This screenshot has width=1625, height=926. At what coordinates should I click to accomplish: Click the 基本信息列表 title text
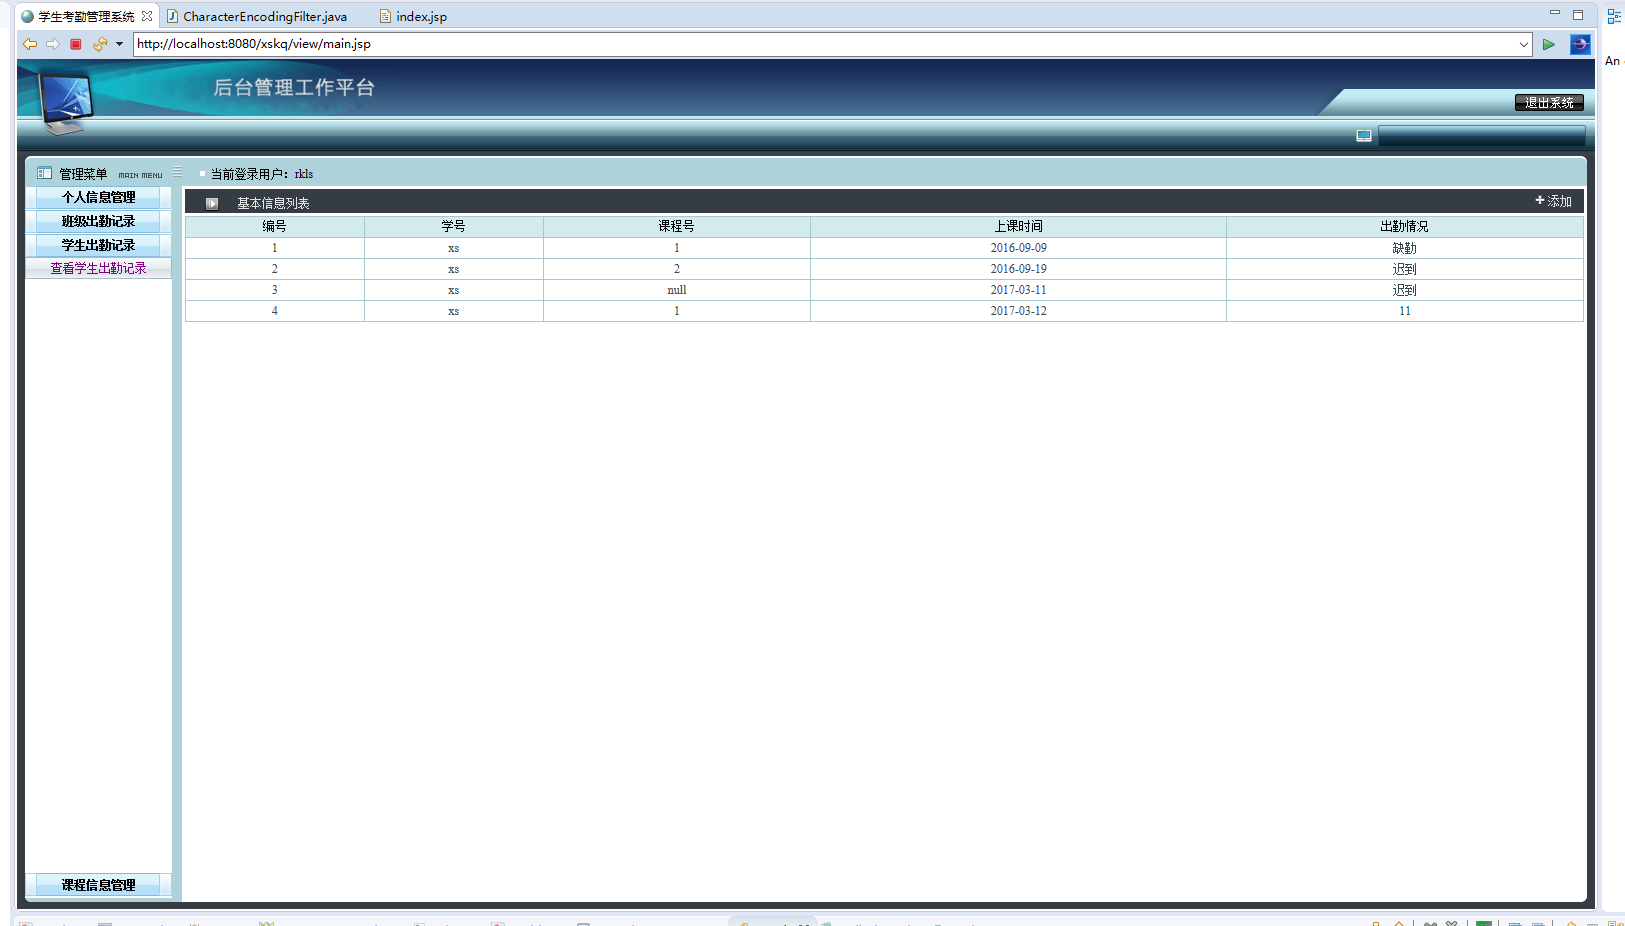[x=273, y=203]
